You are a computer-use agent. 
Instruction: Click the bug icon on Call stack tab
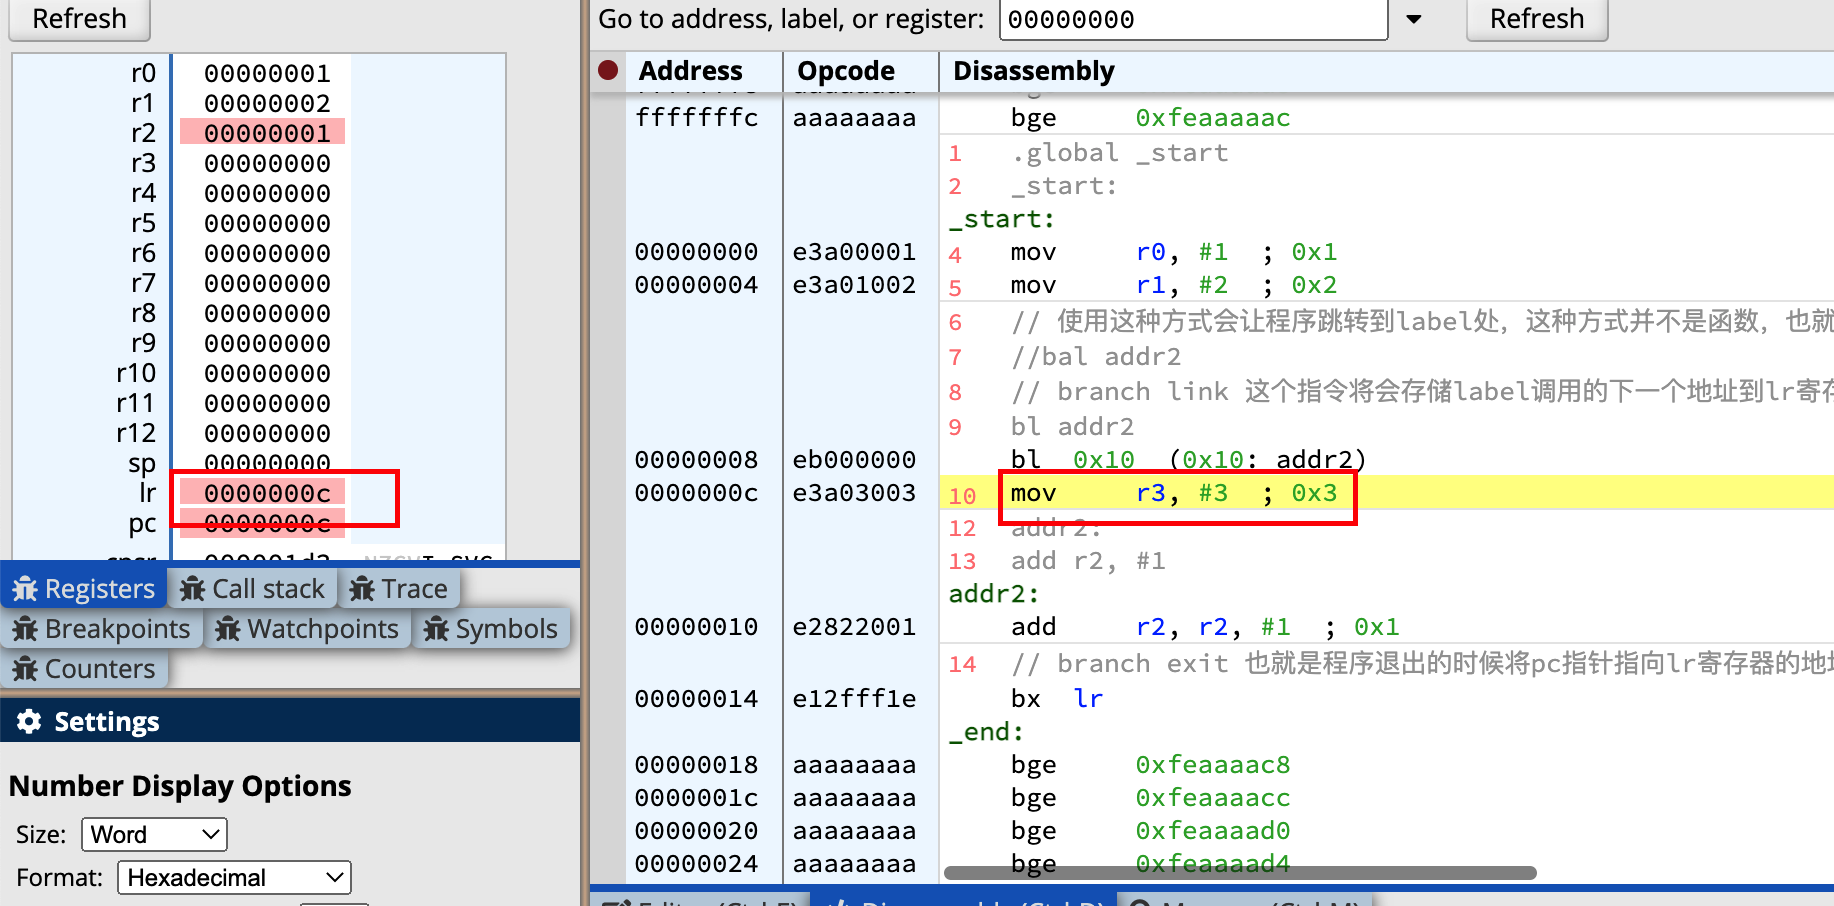(193, 589)
